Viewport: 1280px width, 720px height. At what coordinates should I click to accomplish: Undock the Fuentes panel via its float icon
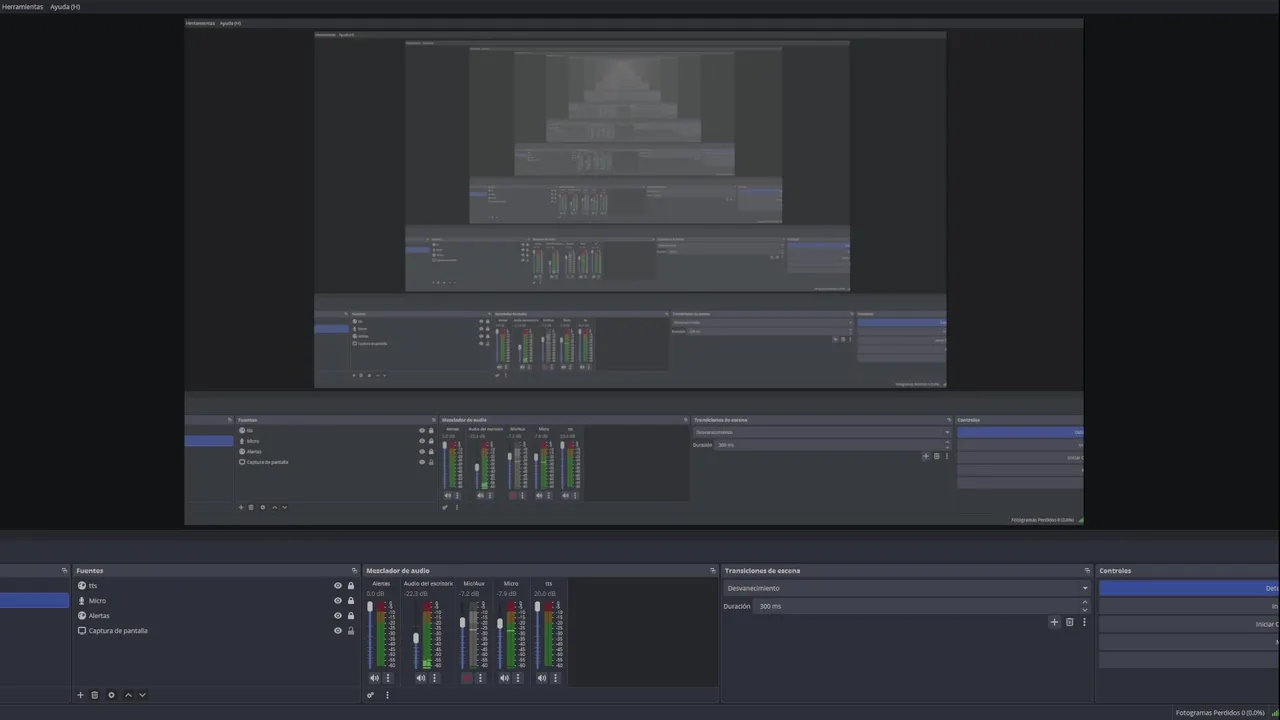click(x=354, y=571)
